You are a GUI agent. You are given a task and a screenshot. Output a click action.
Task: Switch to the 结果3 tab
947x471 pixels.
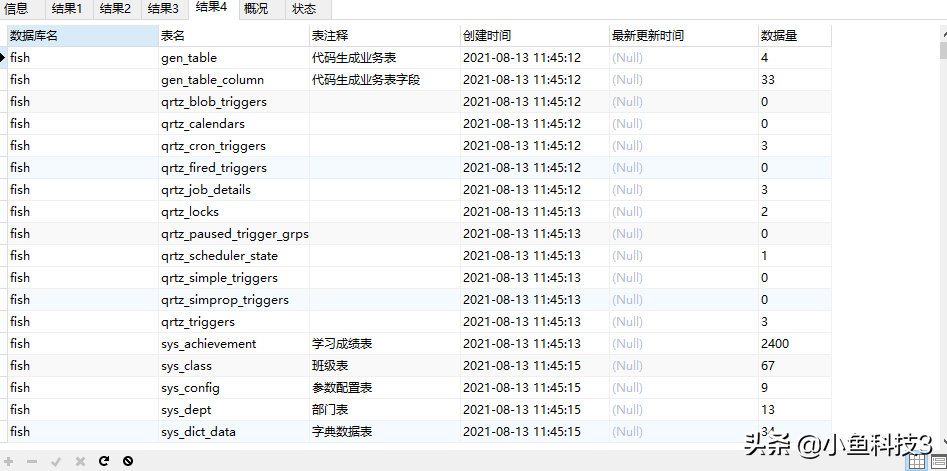coord(163,8)
